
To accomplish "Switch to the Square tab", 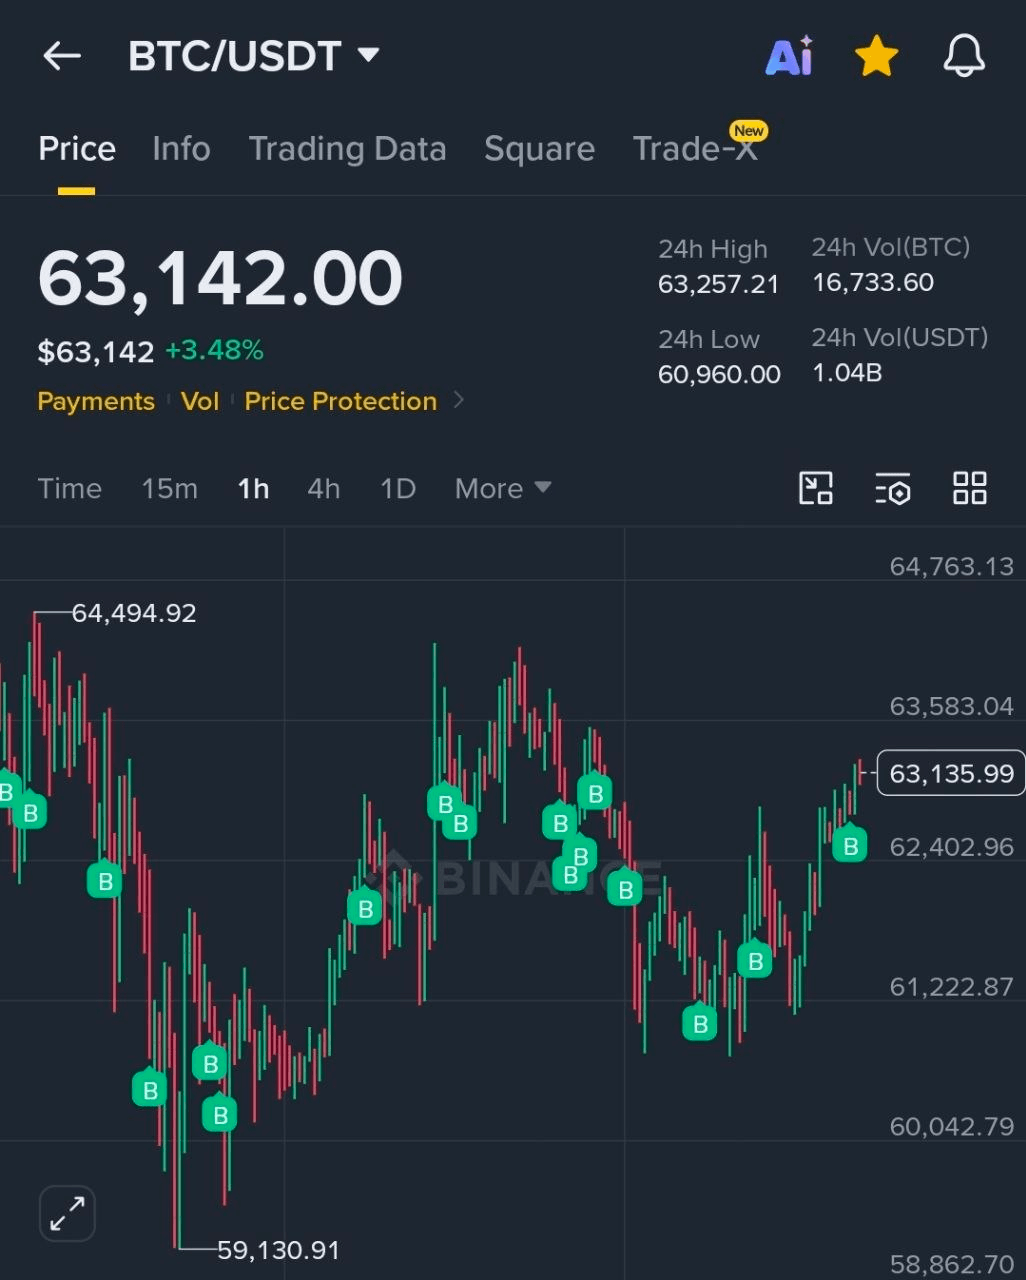I will click(x=539, y=149).
